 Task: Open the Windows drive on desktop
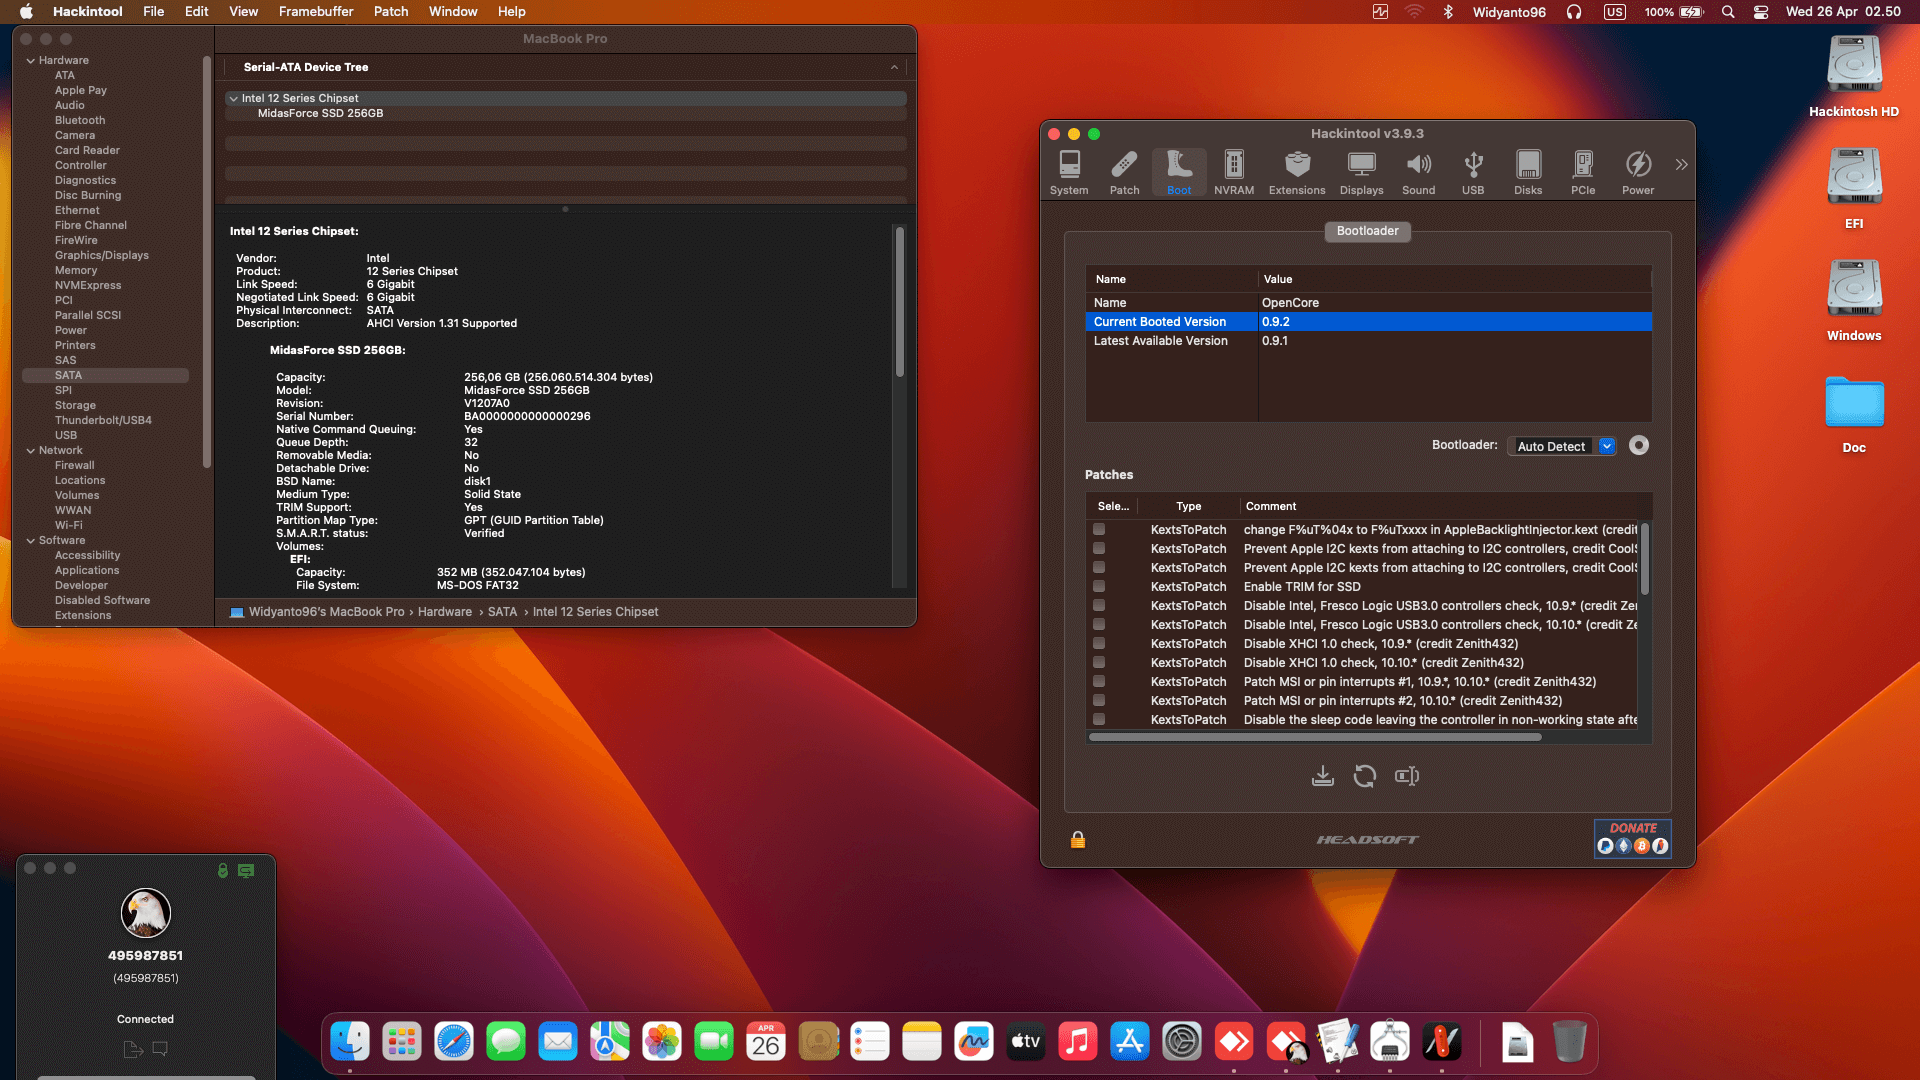(x=1853, y=300)
